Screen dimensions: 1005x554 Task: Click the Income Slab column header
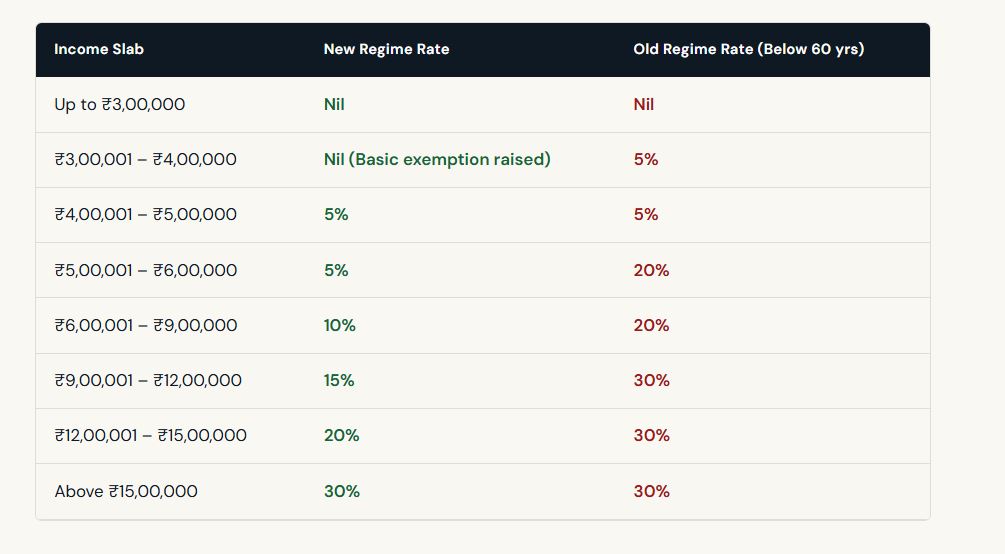(x=99, y=49)
